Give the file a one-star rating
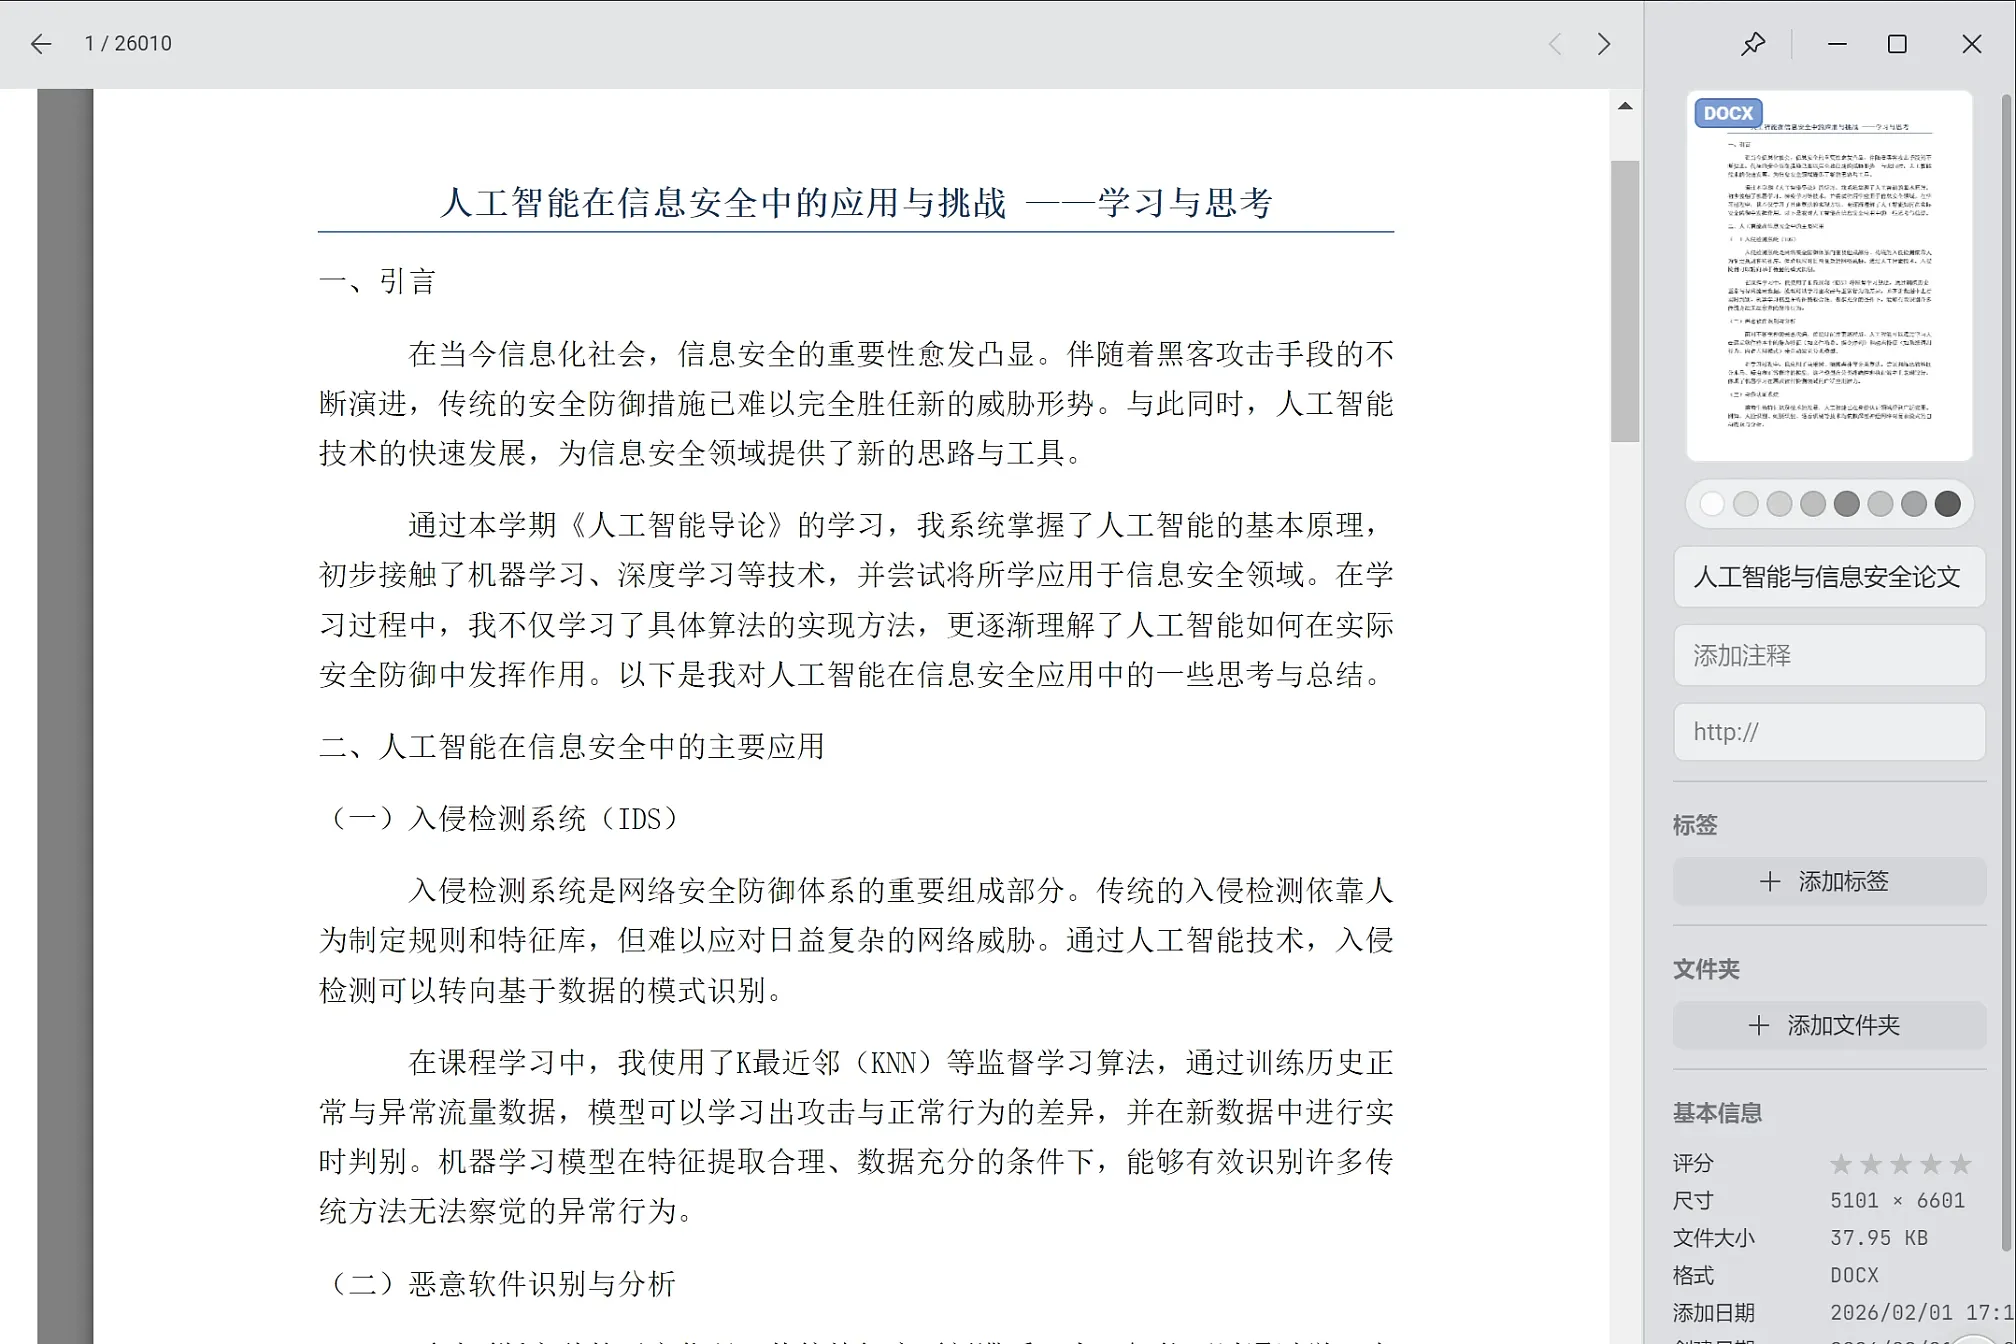This screenshot has height=1344, width=2016. point(1840,1163)
